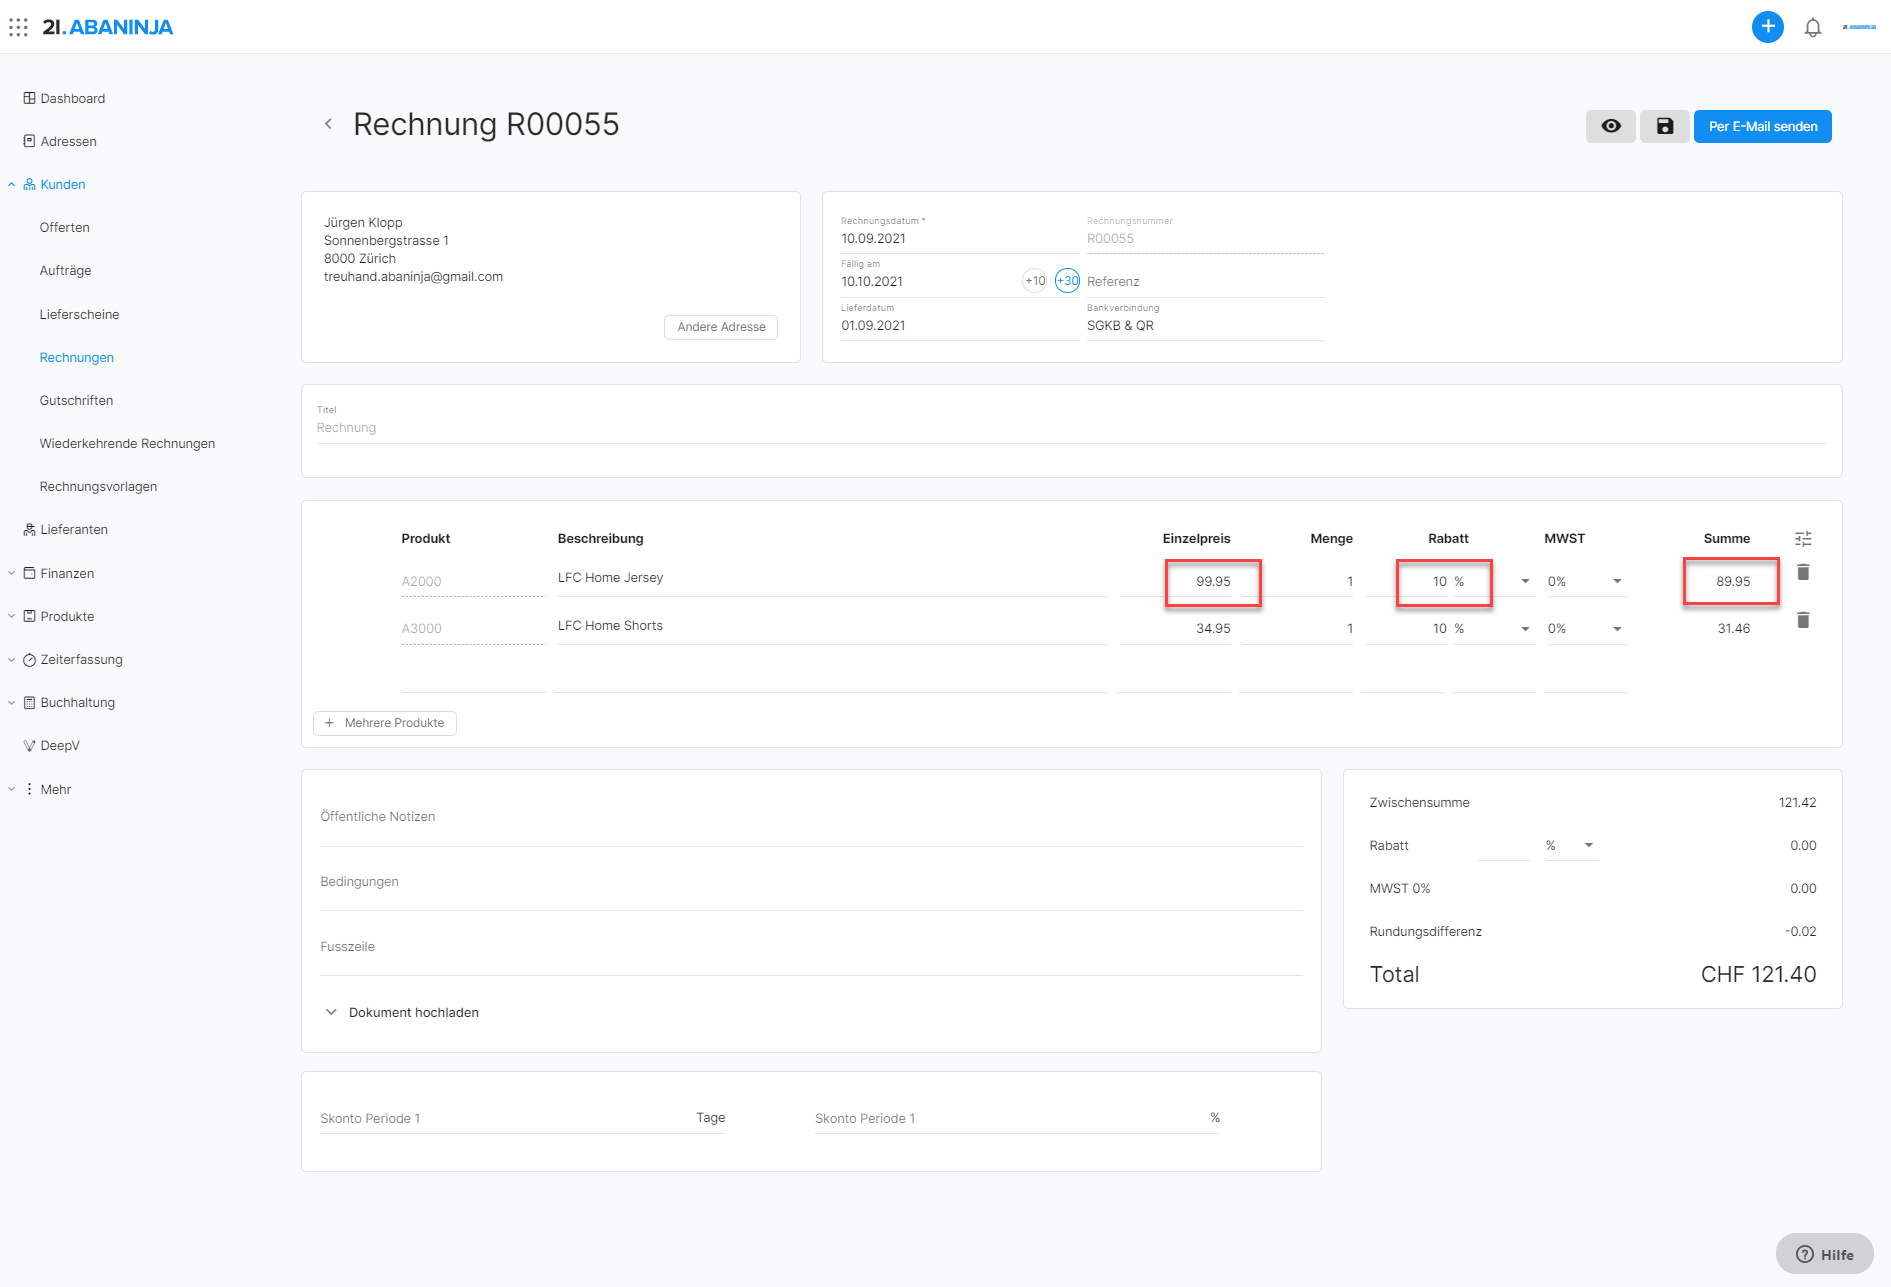
Task: Expand the Finanzen sidebar menu
Action: point(66,573)
